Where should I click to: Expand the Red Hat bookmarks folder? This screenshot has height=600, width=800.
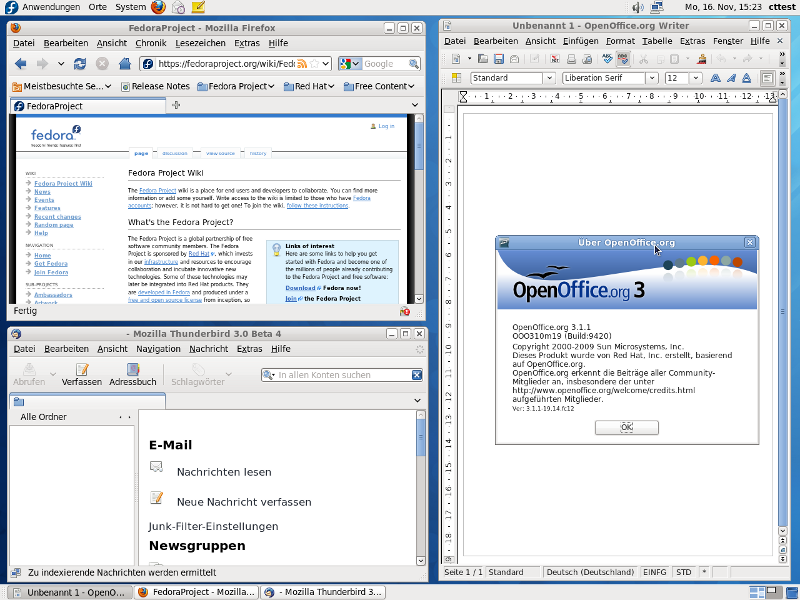click(309, 86)
